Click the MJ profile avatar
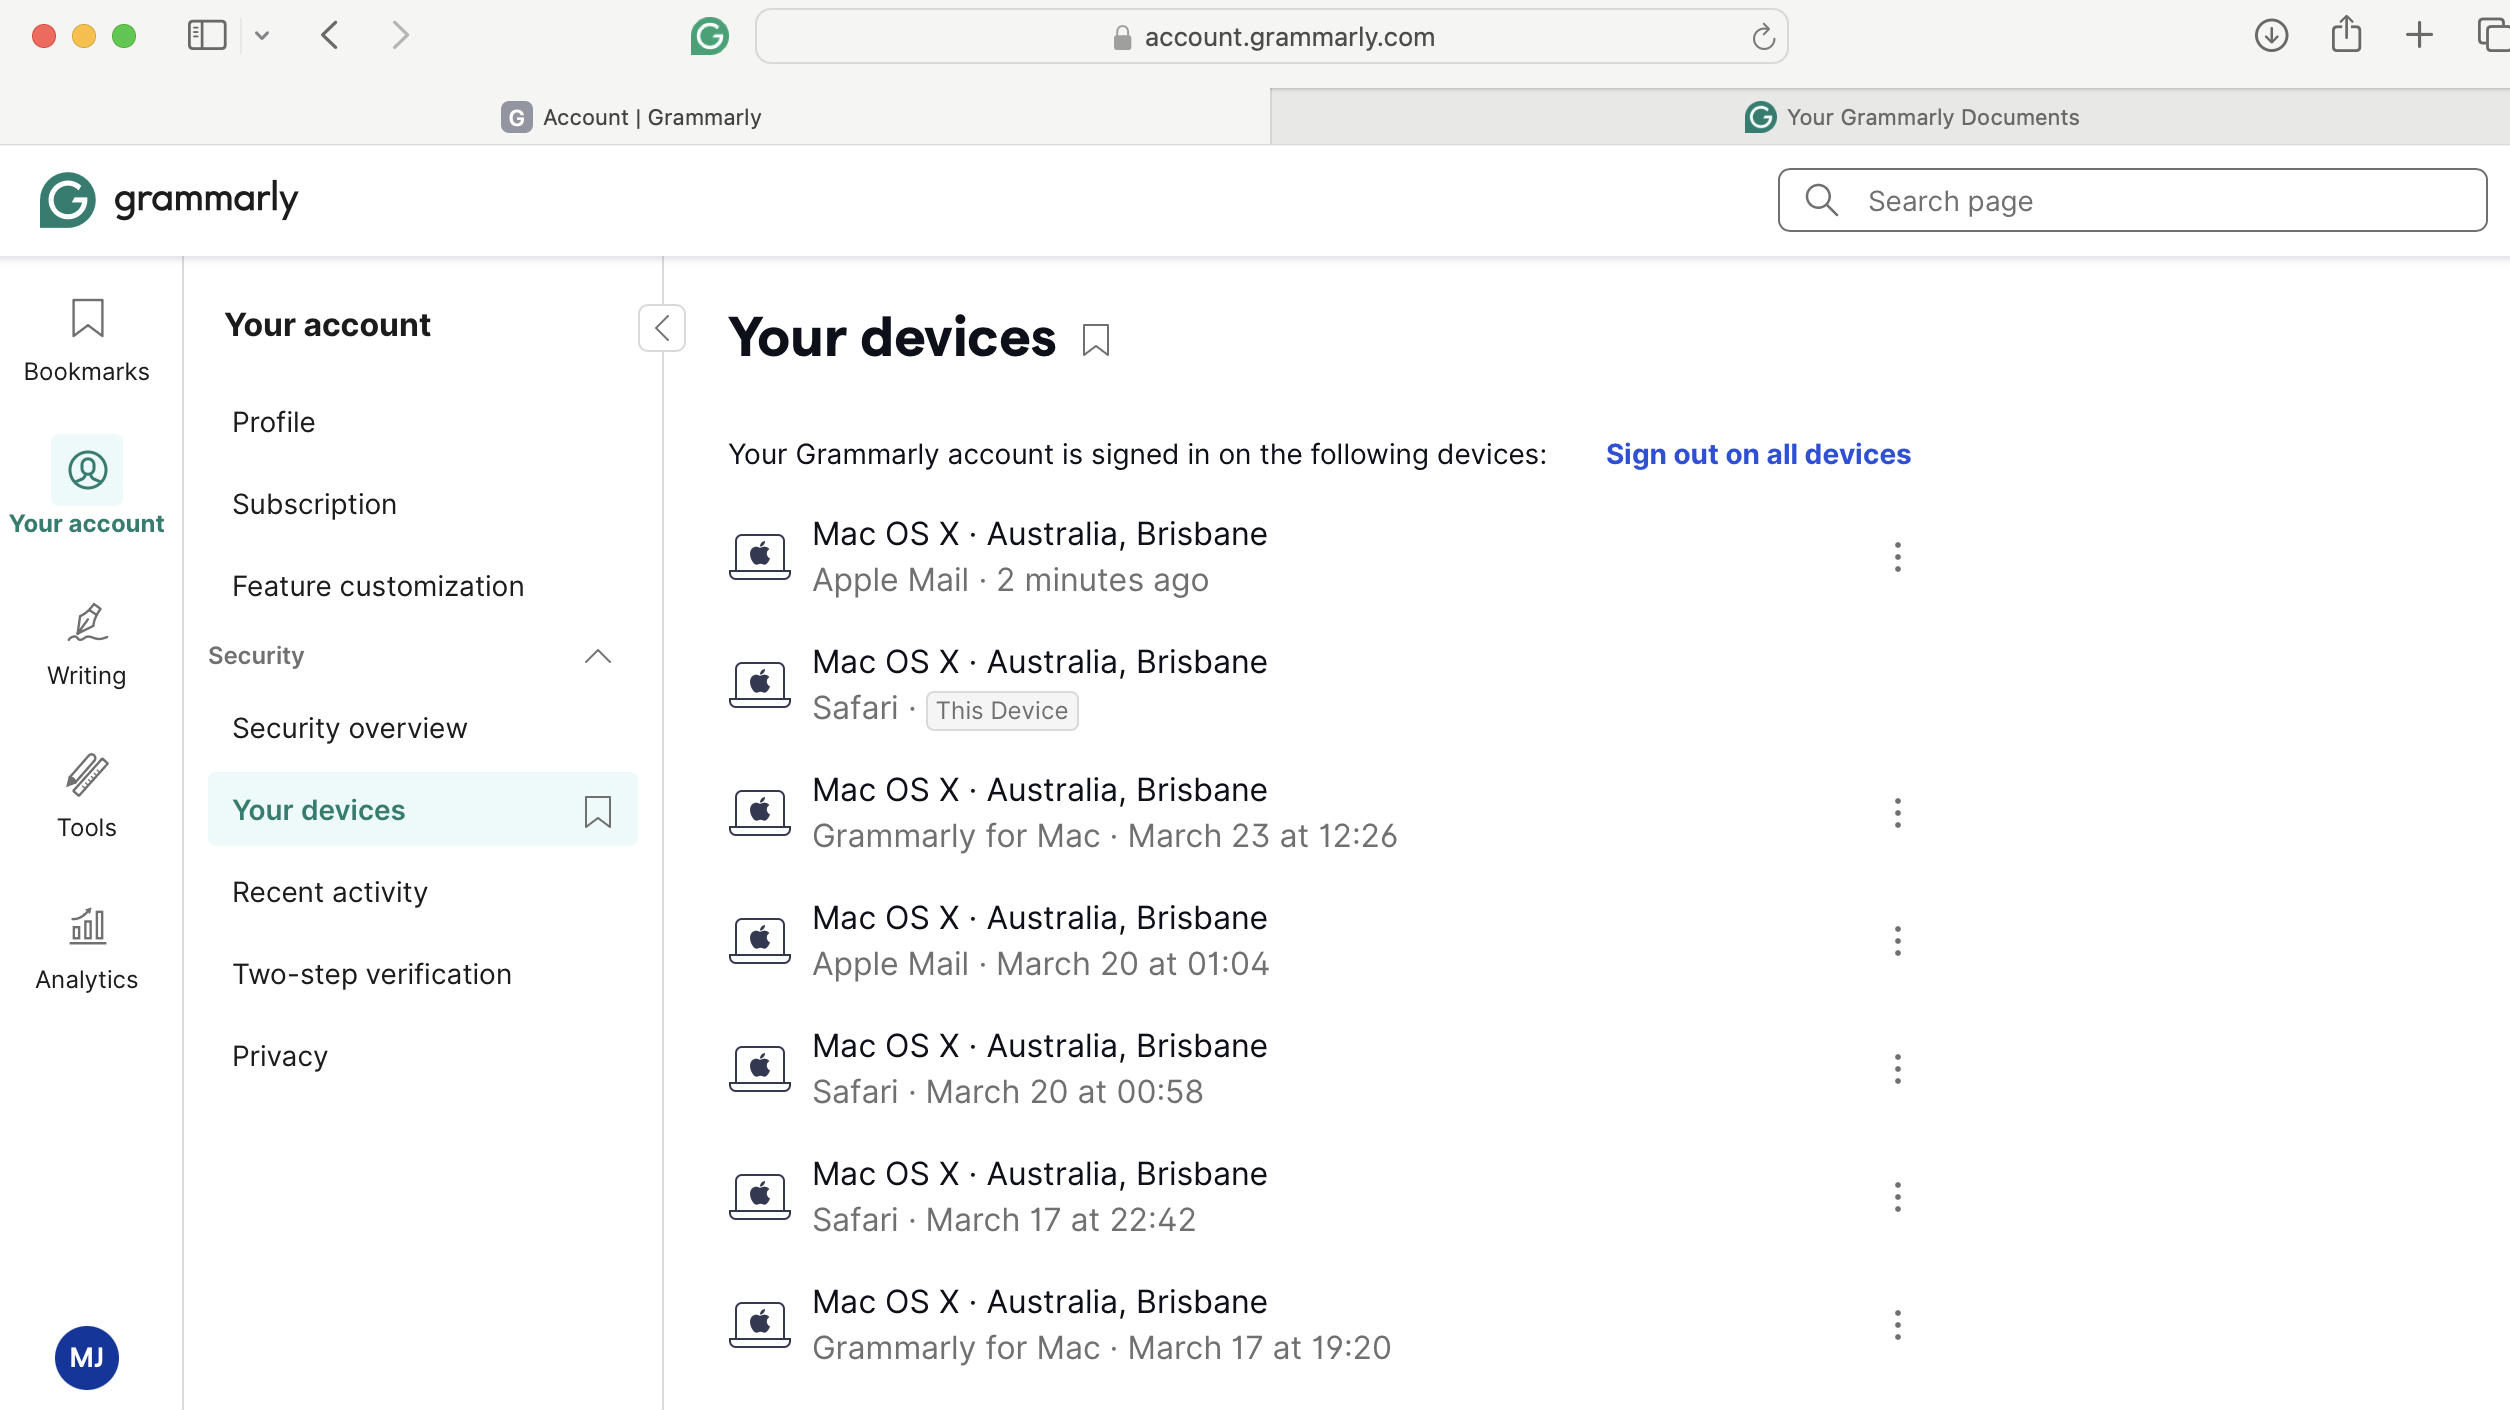2510x1410 pixels. pyautogui.click(x=87, y=1357)
